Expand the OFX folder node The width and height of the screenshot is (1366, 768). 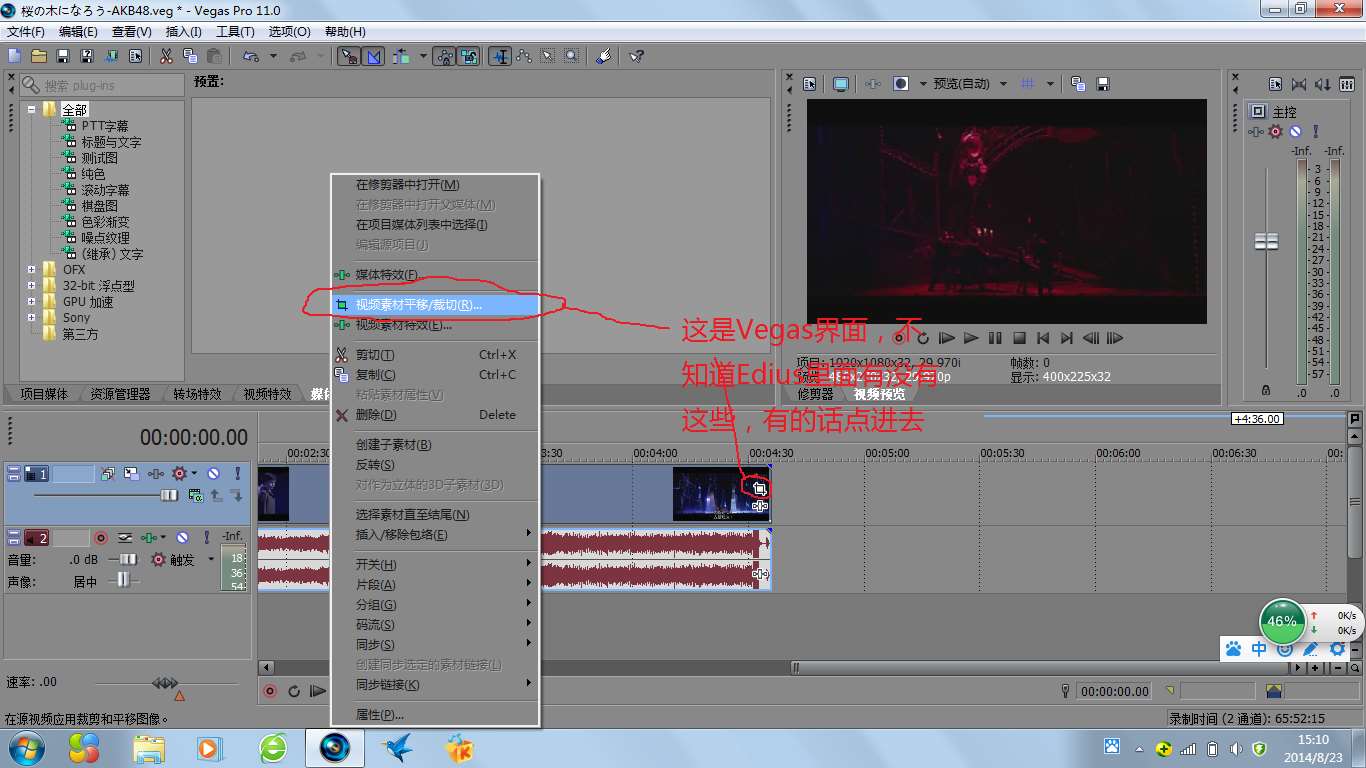tap(31, 269)
